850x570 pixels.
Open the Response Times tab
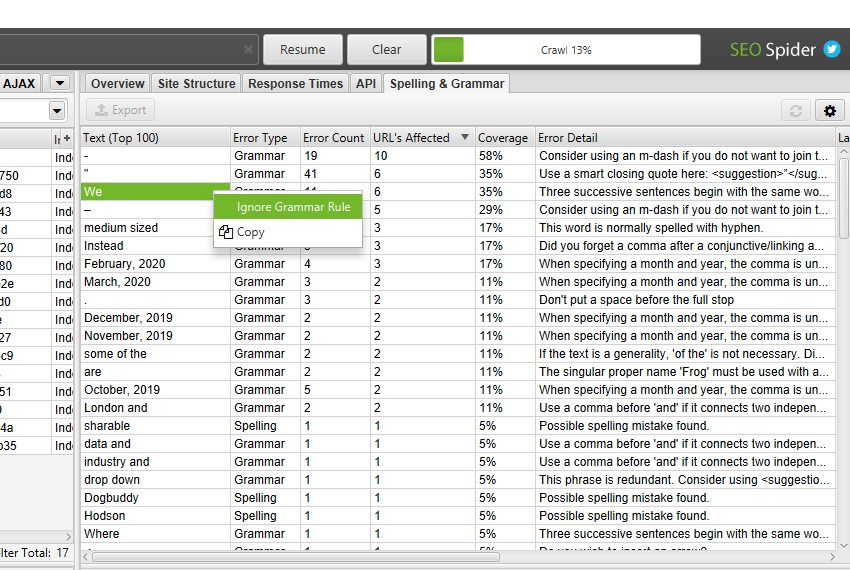coord(295,84)
